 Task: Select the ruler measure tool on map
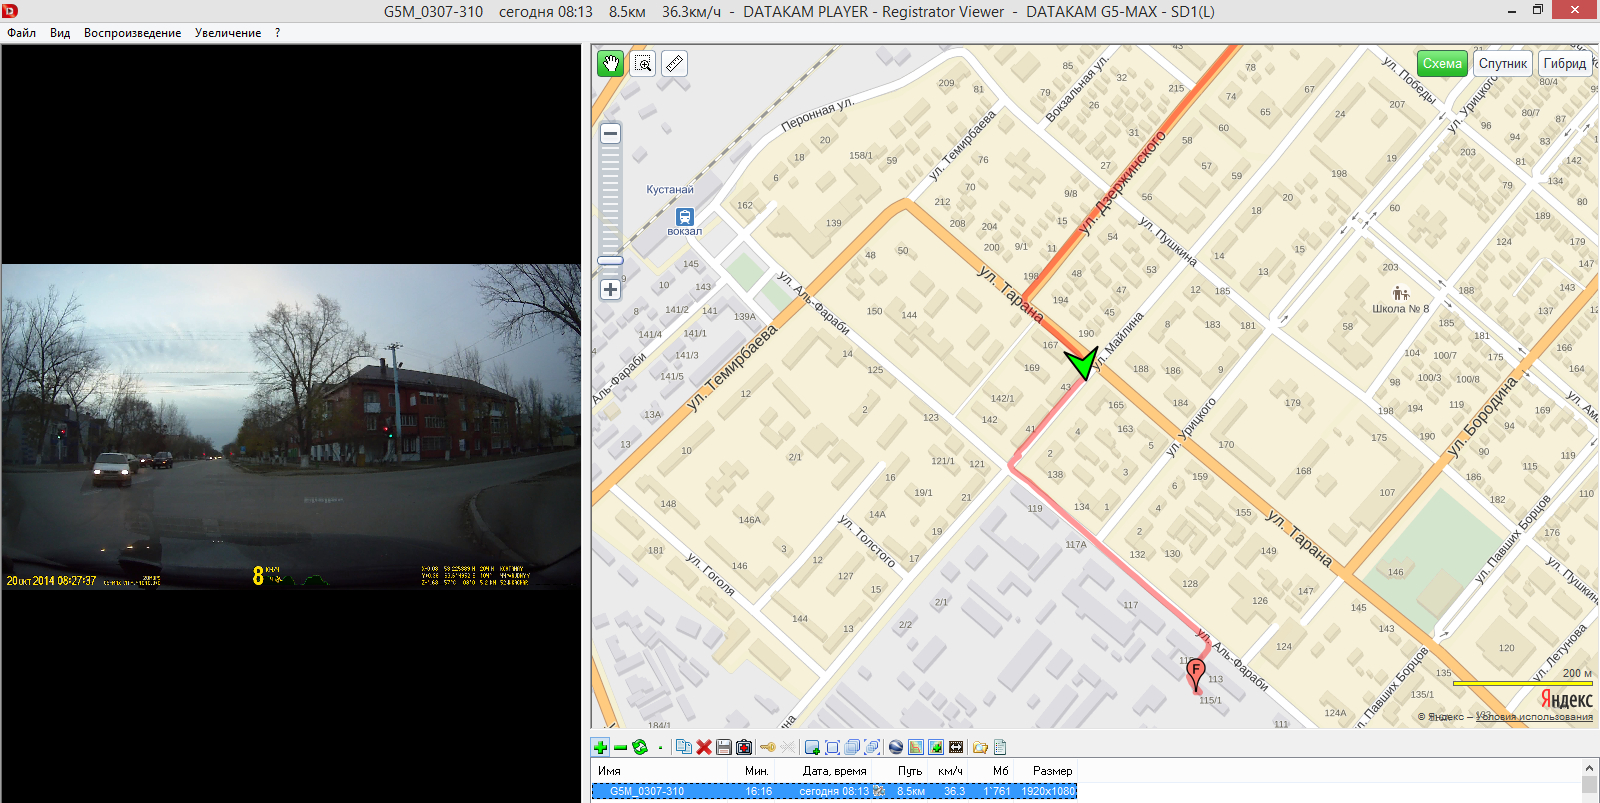pyautogui.click(x=674, y=64)
